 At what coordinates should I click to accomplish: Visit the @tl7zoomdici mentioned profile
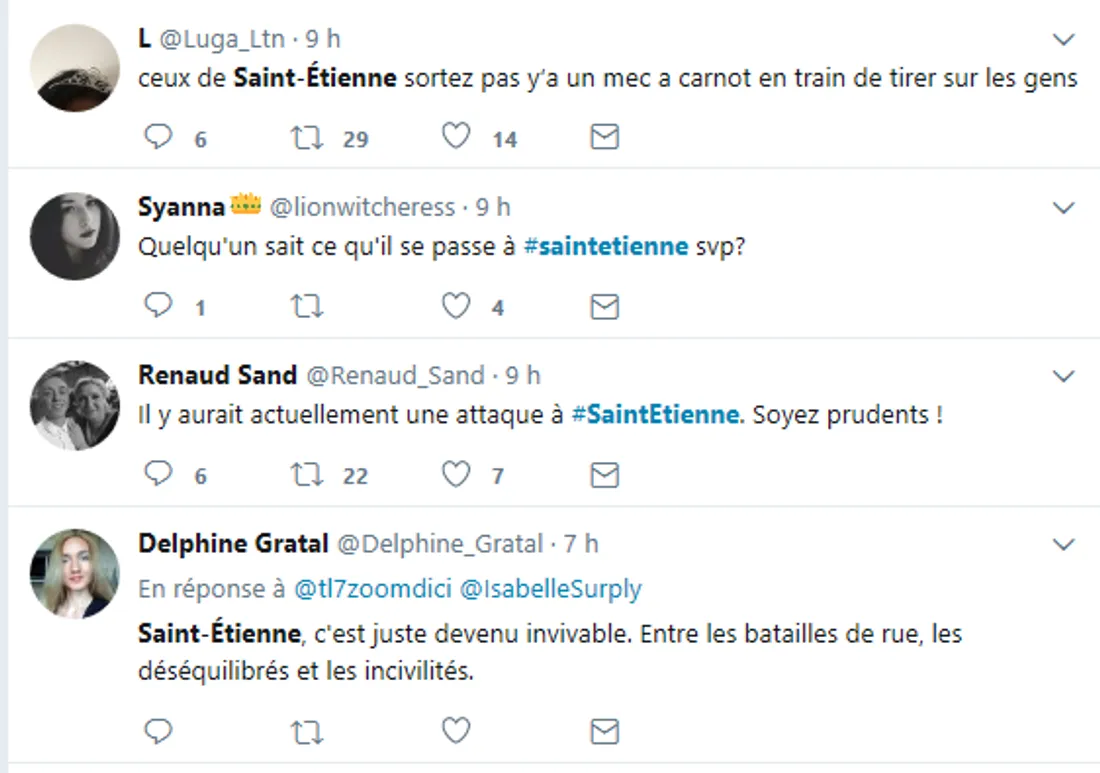(371, 590)
